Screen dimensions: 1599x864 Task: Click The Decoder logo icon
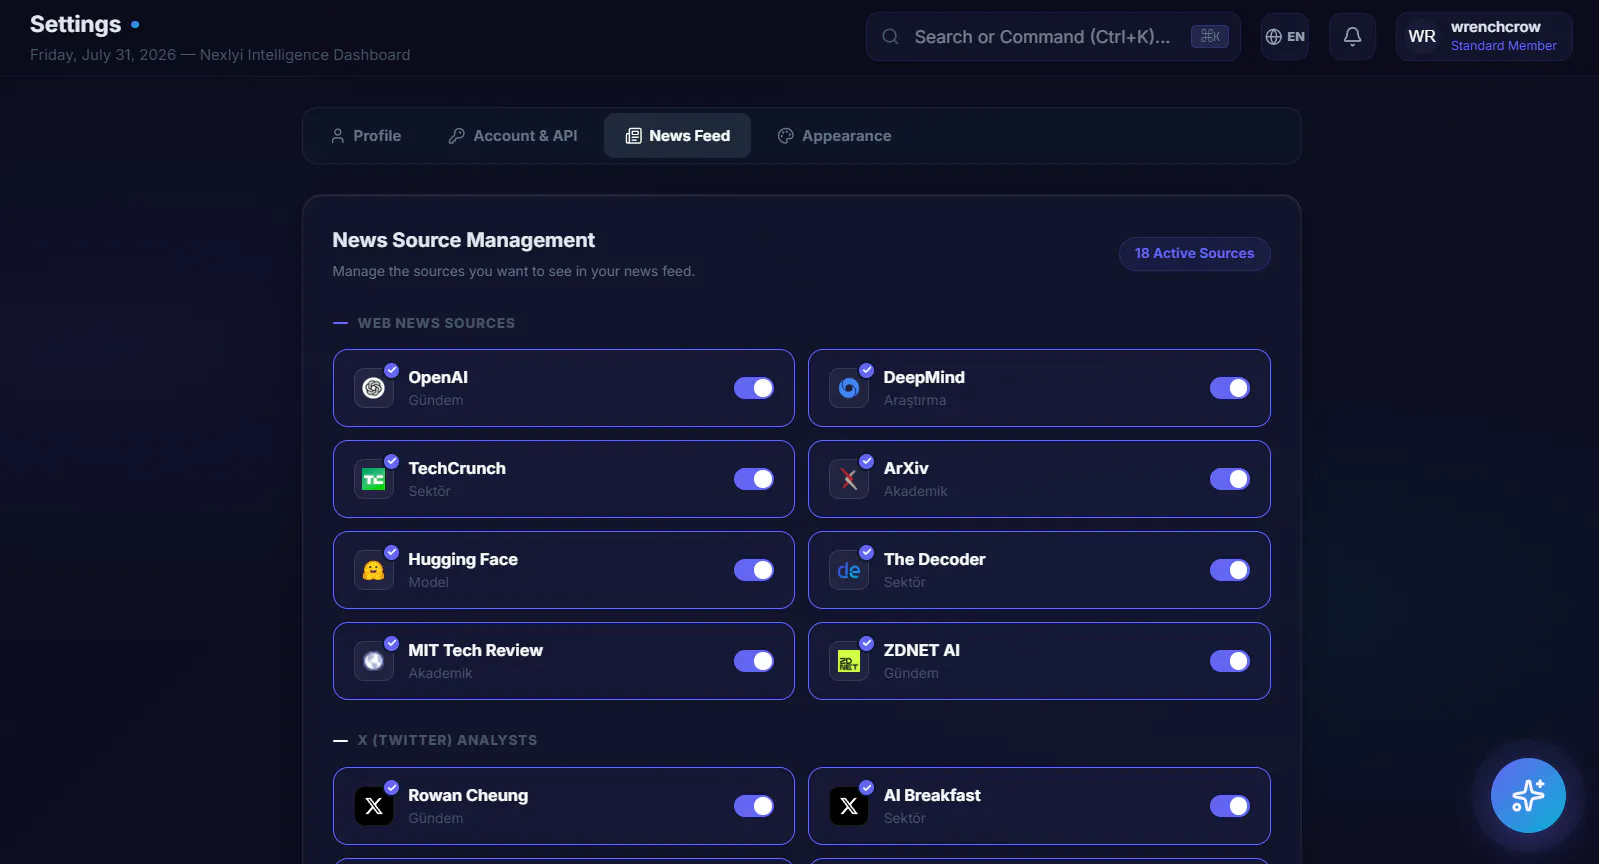tap(849, 570)
